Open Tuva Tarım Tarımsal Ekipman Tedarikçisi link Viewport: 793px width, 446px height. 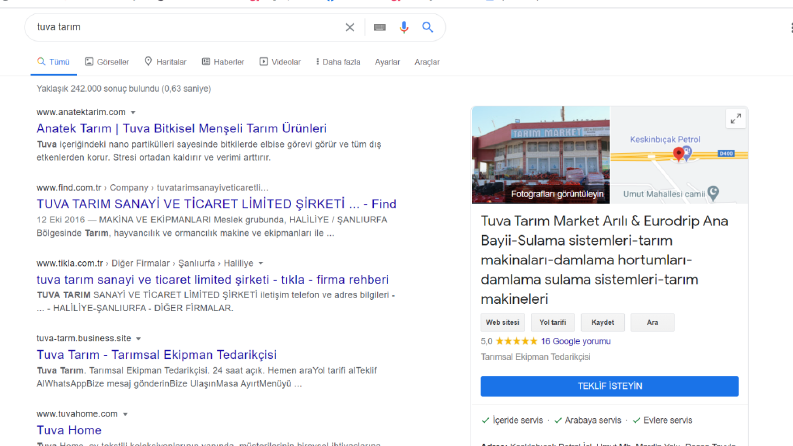click(x=157, y=354)
